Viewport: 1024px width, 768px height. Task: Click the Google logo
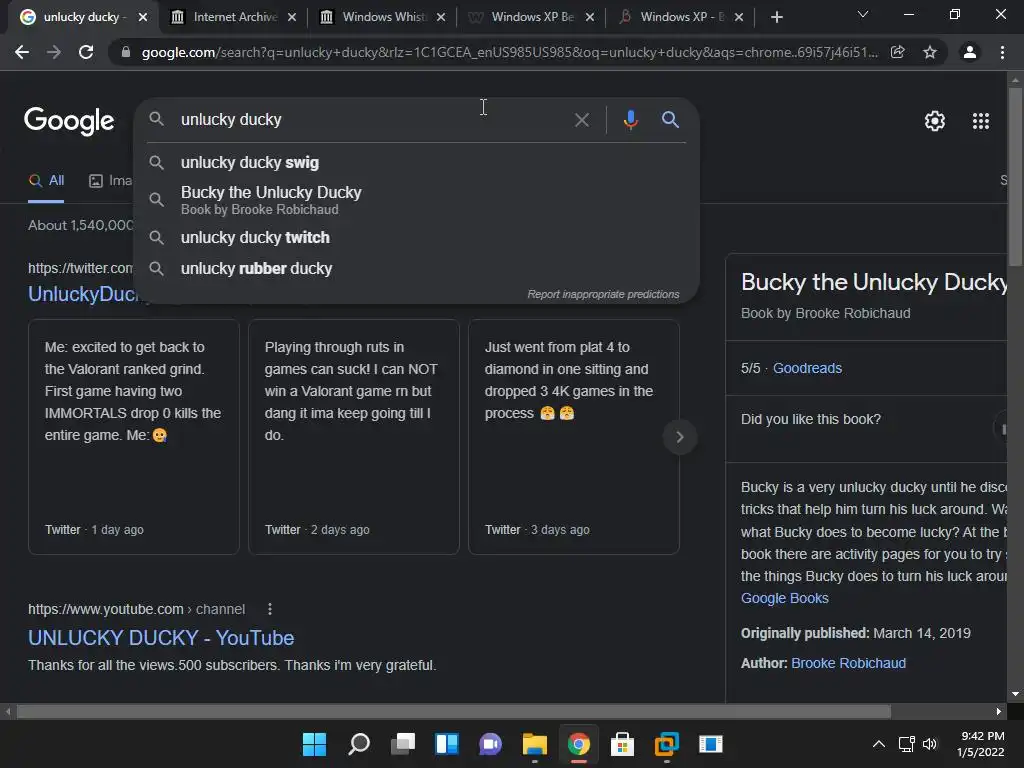click(x=69, y=121)
